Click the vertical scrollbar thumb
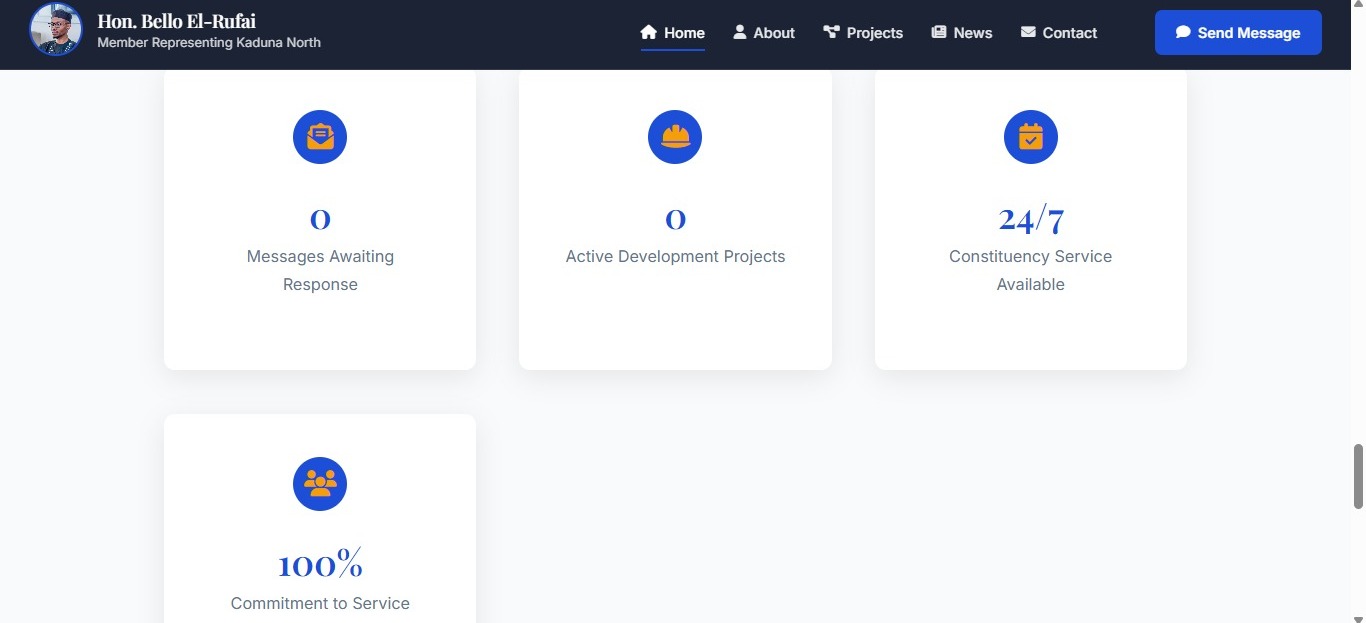Viewport: 1366px width, 623px height. click(x=1358, y=475)
